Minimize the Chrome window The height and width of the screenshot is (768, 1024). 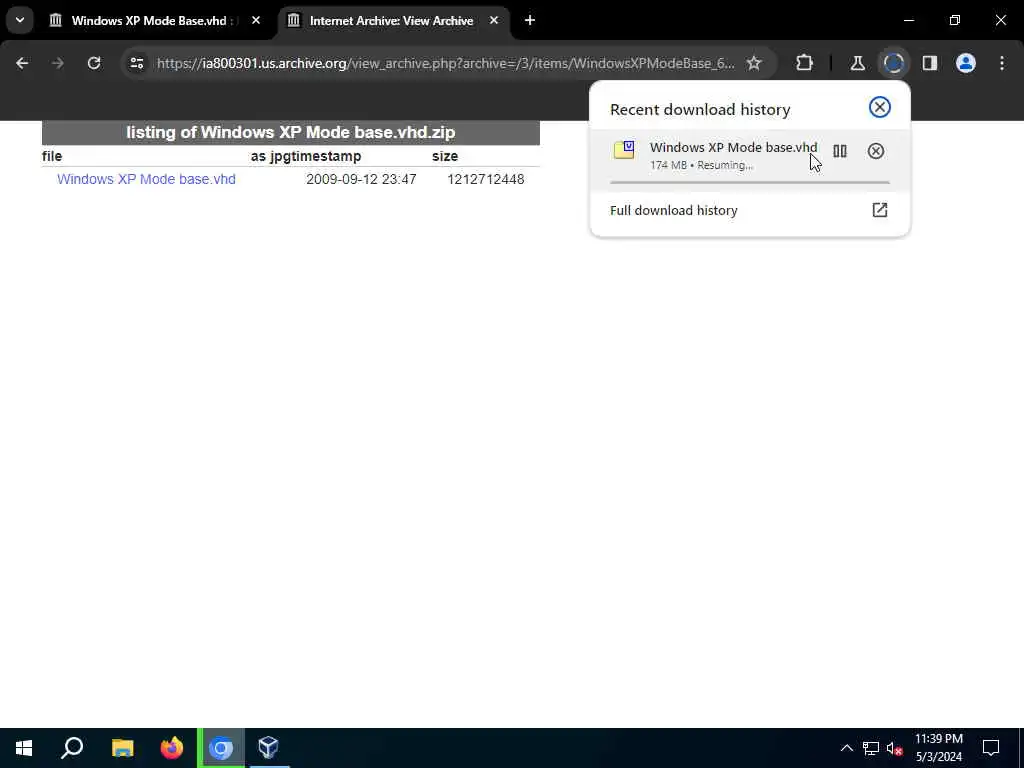(x=909, y=20)
